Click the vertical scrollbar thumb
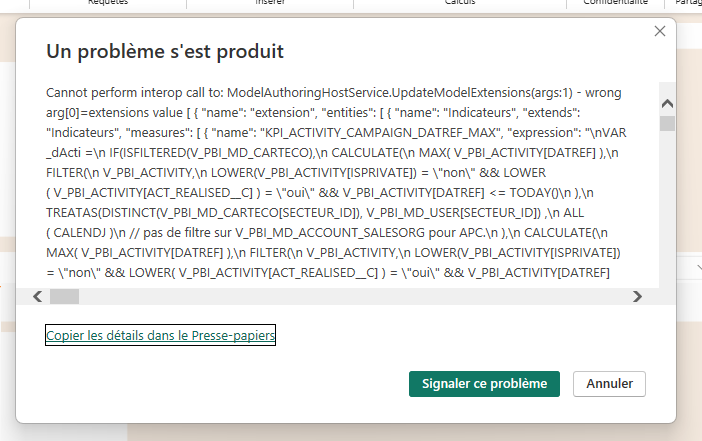The image size is (702, 441). point(667,124)
